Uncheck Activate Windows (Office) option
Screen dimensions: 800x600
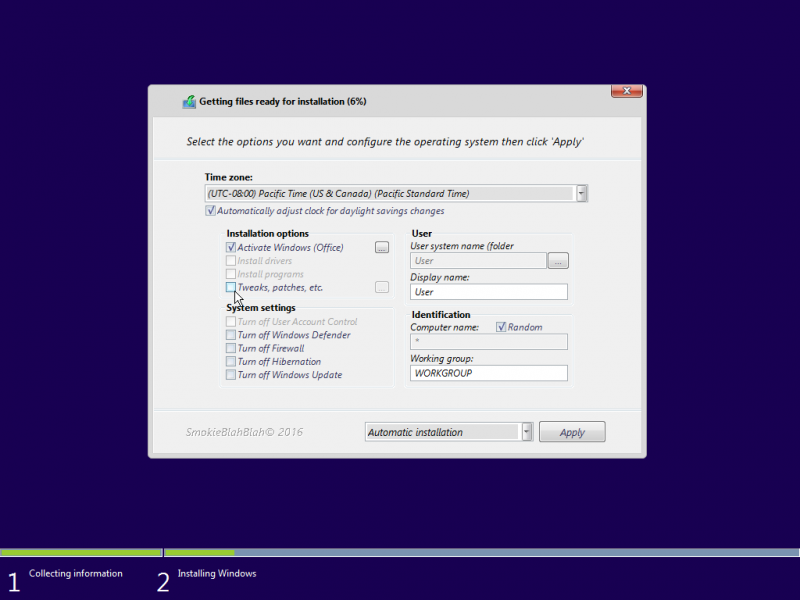pyautogui.click(x=231, y=247)
